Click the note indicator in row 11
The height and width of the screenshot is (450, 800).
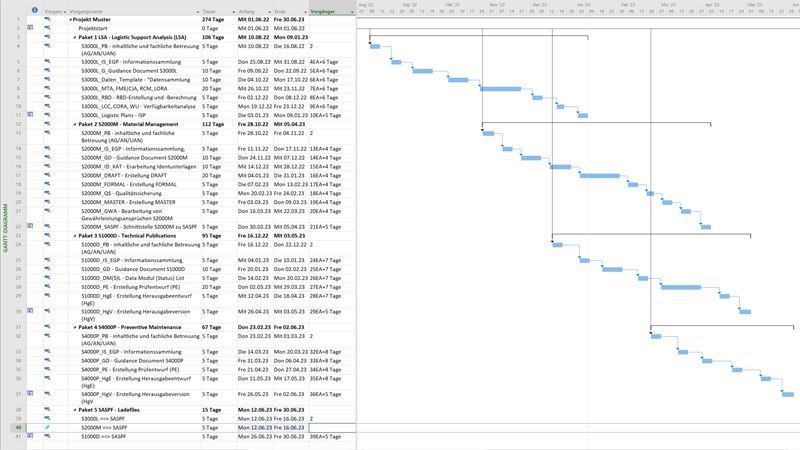31,114
